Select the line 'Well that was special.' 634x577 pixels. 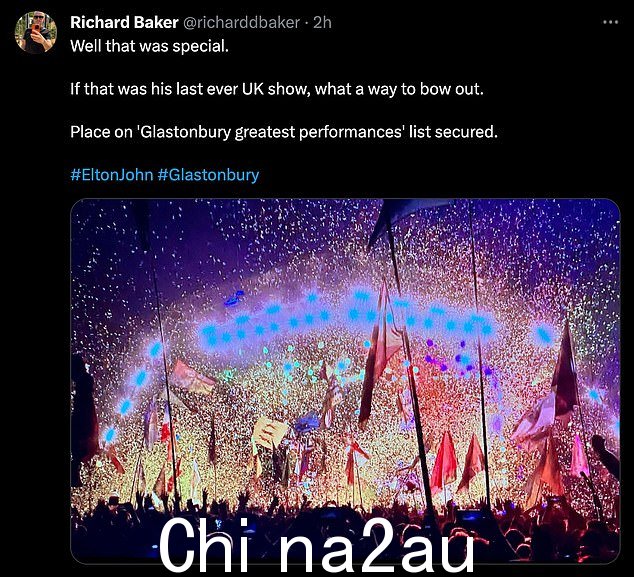[150, 46]
